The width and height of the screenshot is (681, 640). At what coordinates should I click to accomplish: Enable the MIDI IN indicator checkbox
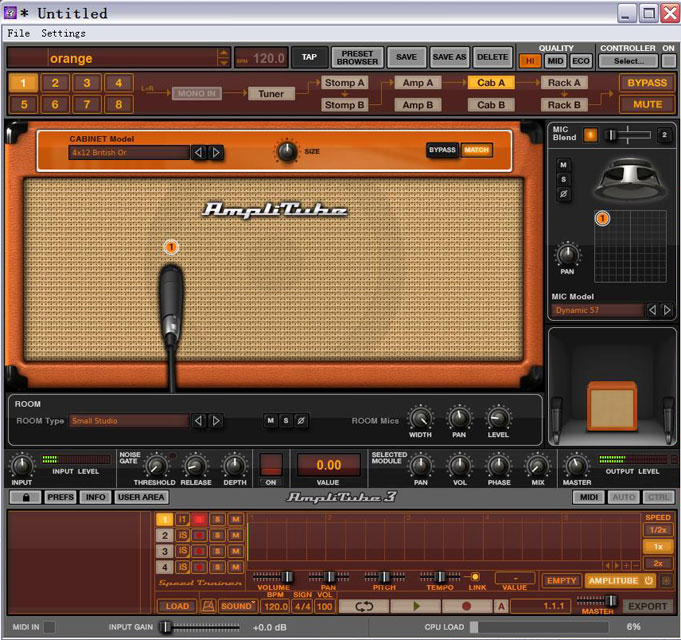pyautogui.click(x=49, y=627)
